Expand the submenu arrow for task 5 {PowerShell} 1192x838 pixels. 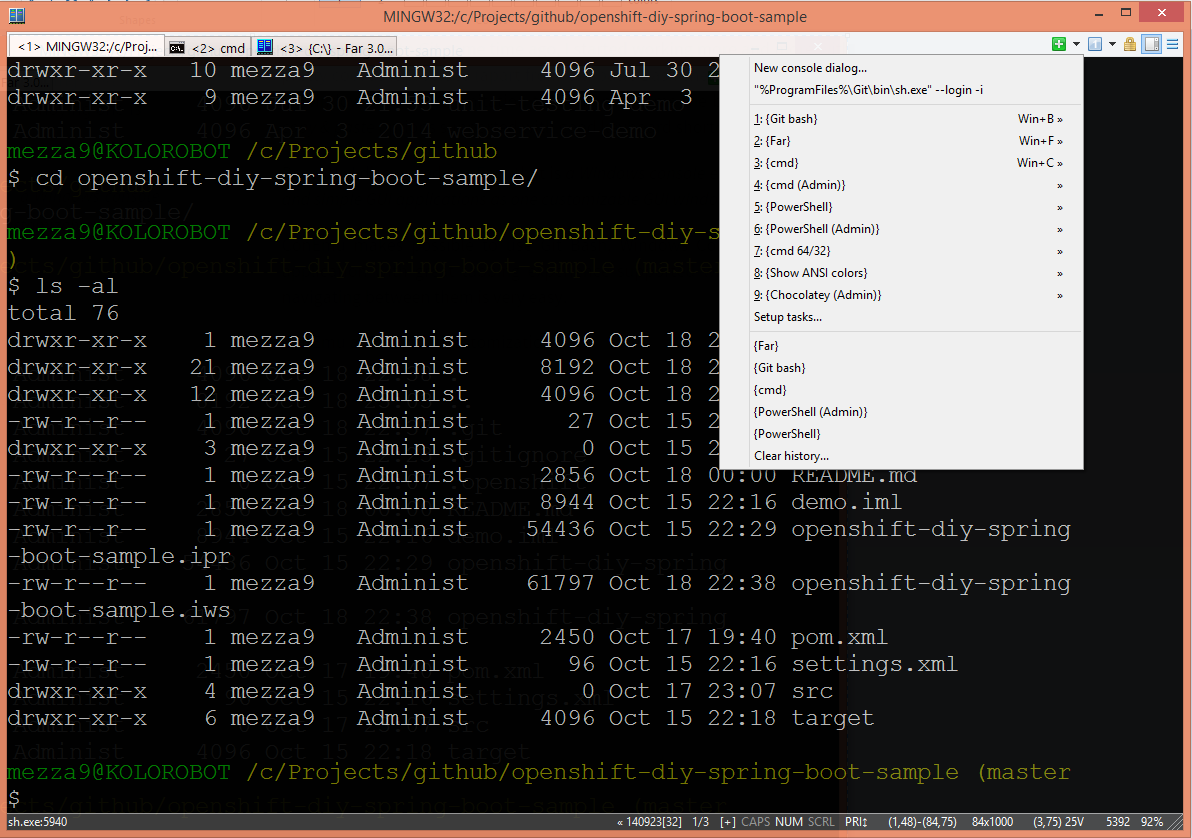(x=1060, y=208)
